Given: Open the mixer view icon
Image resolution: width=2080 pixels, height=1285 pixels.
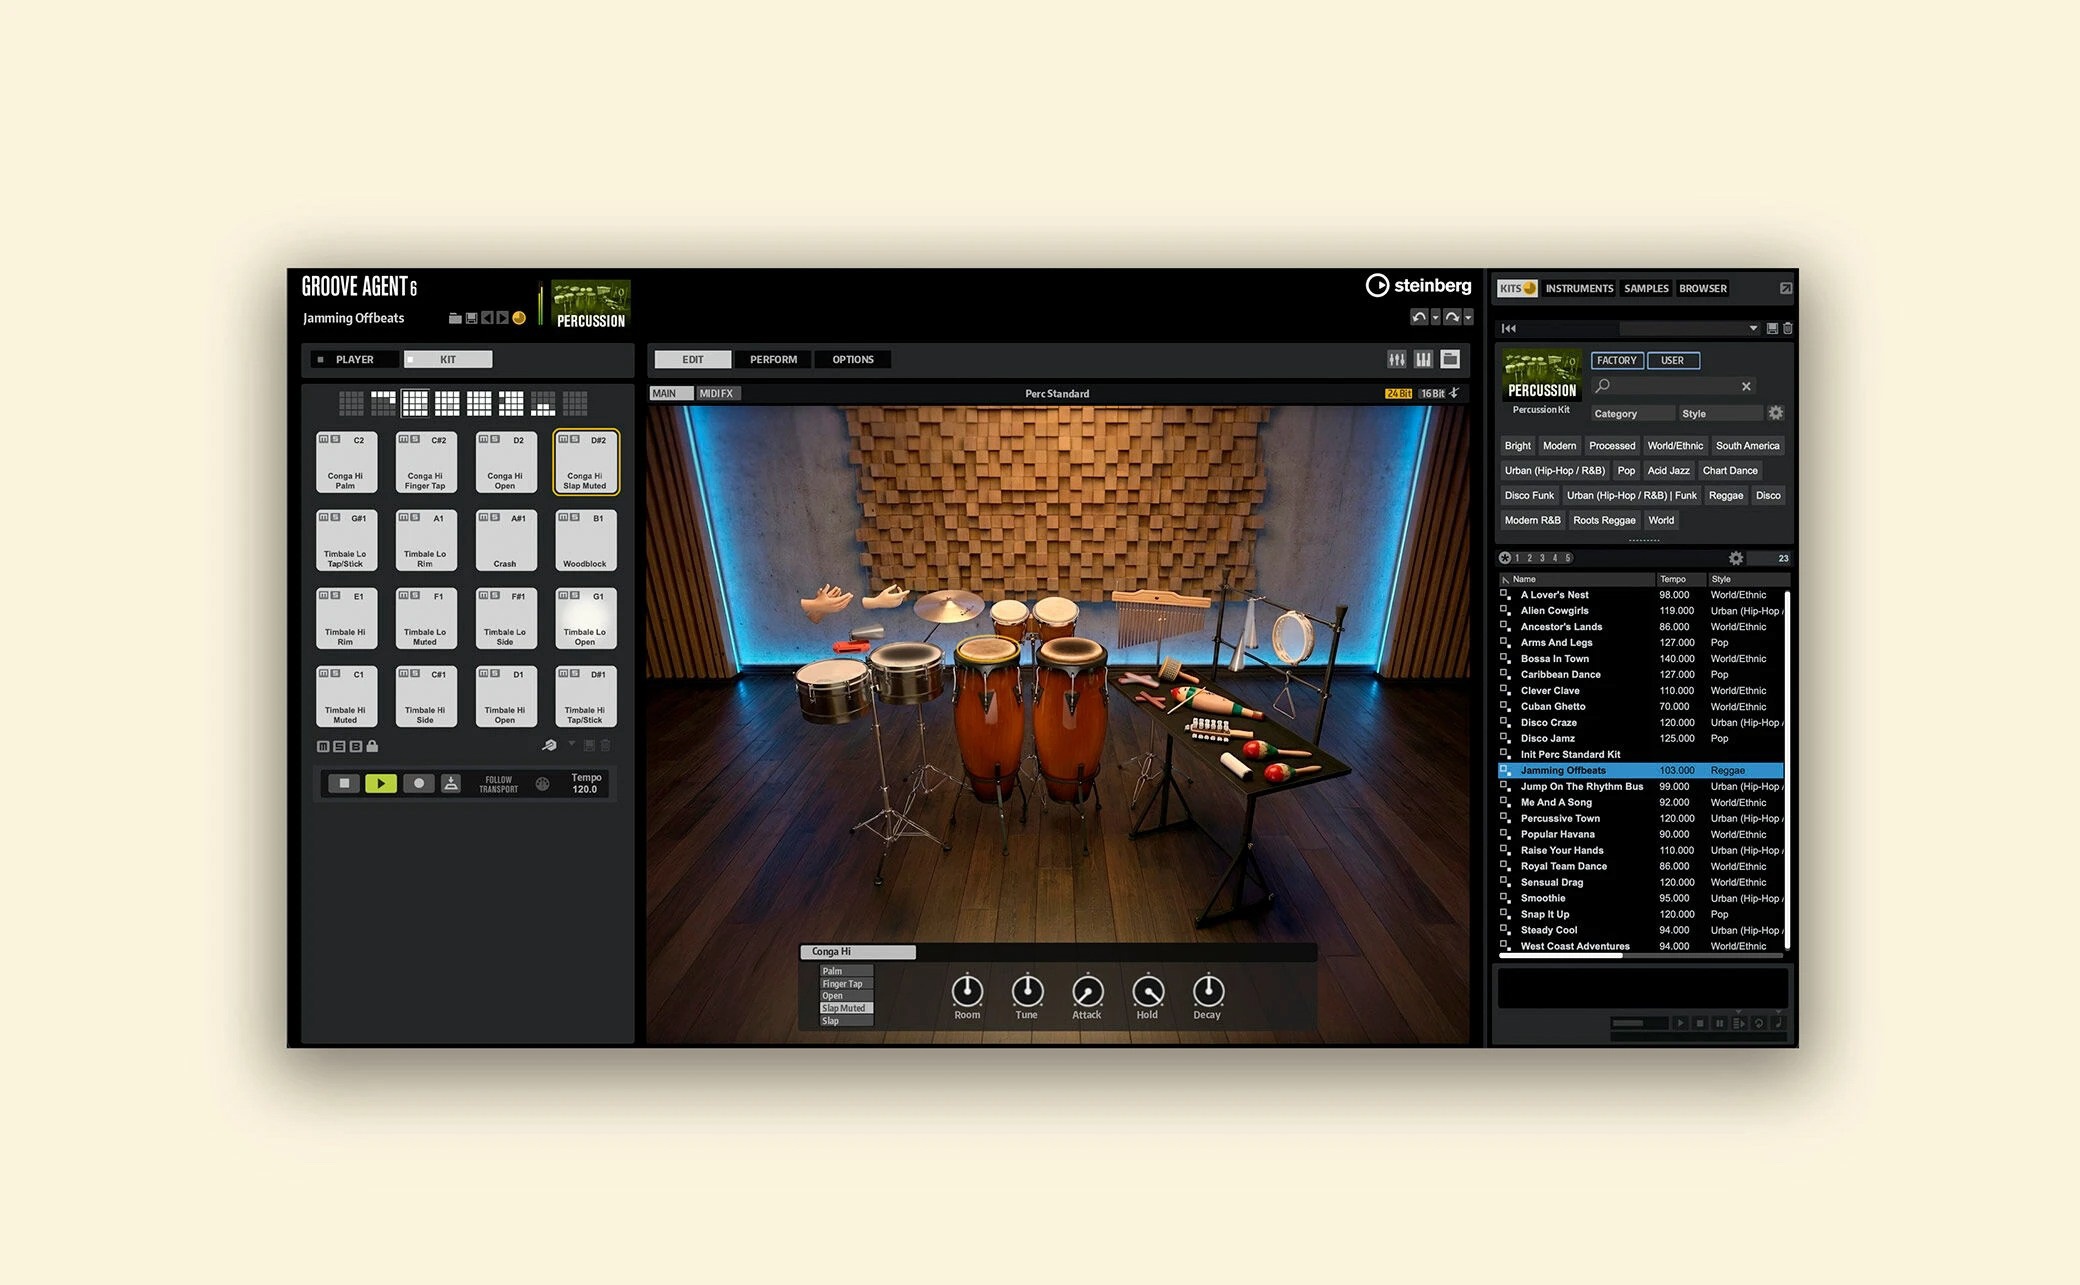Looking at the screenshot, I should (1396, 359).
